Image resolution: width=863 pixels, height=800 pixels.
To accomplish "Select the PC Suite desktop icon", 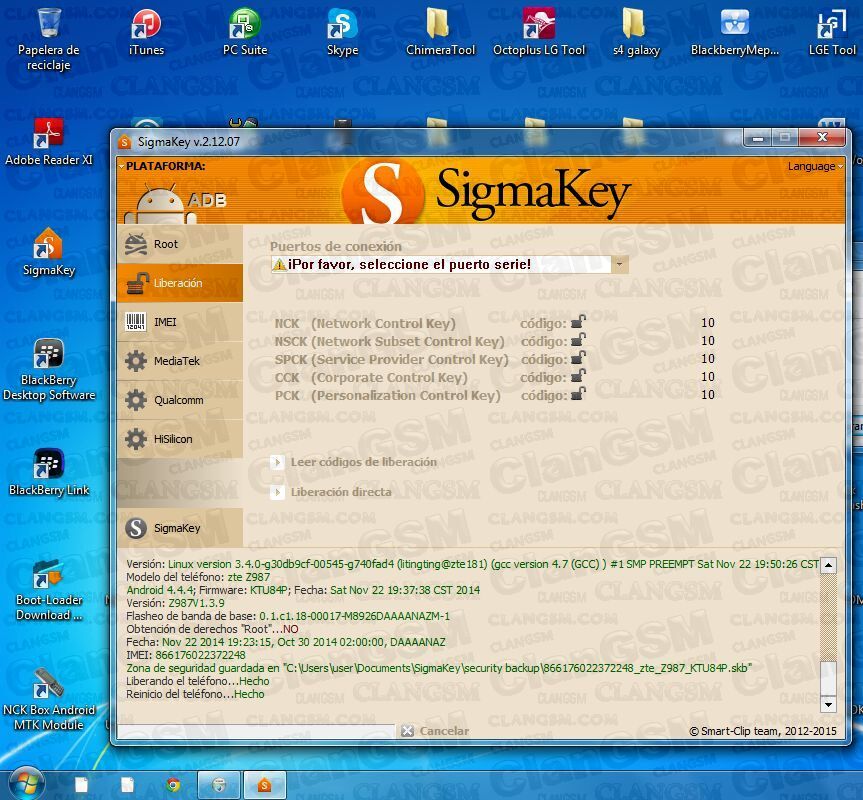I will tap(245, 33).
